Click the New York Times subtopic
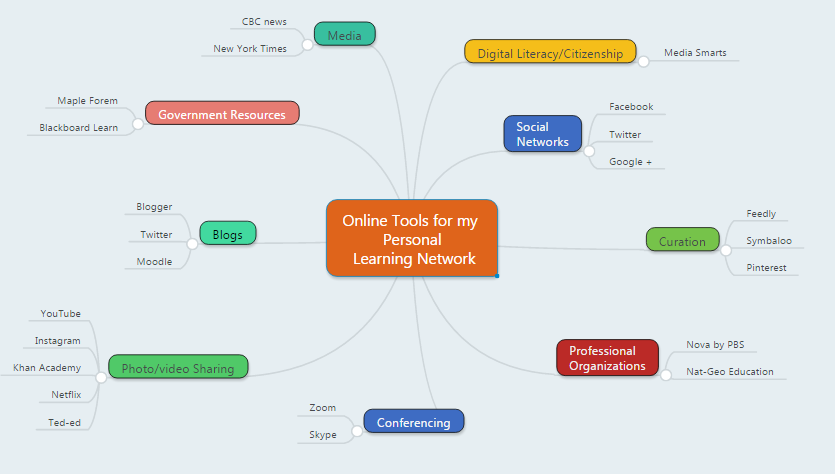Screen dimensions: 835x474 [250, 48]
